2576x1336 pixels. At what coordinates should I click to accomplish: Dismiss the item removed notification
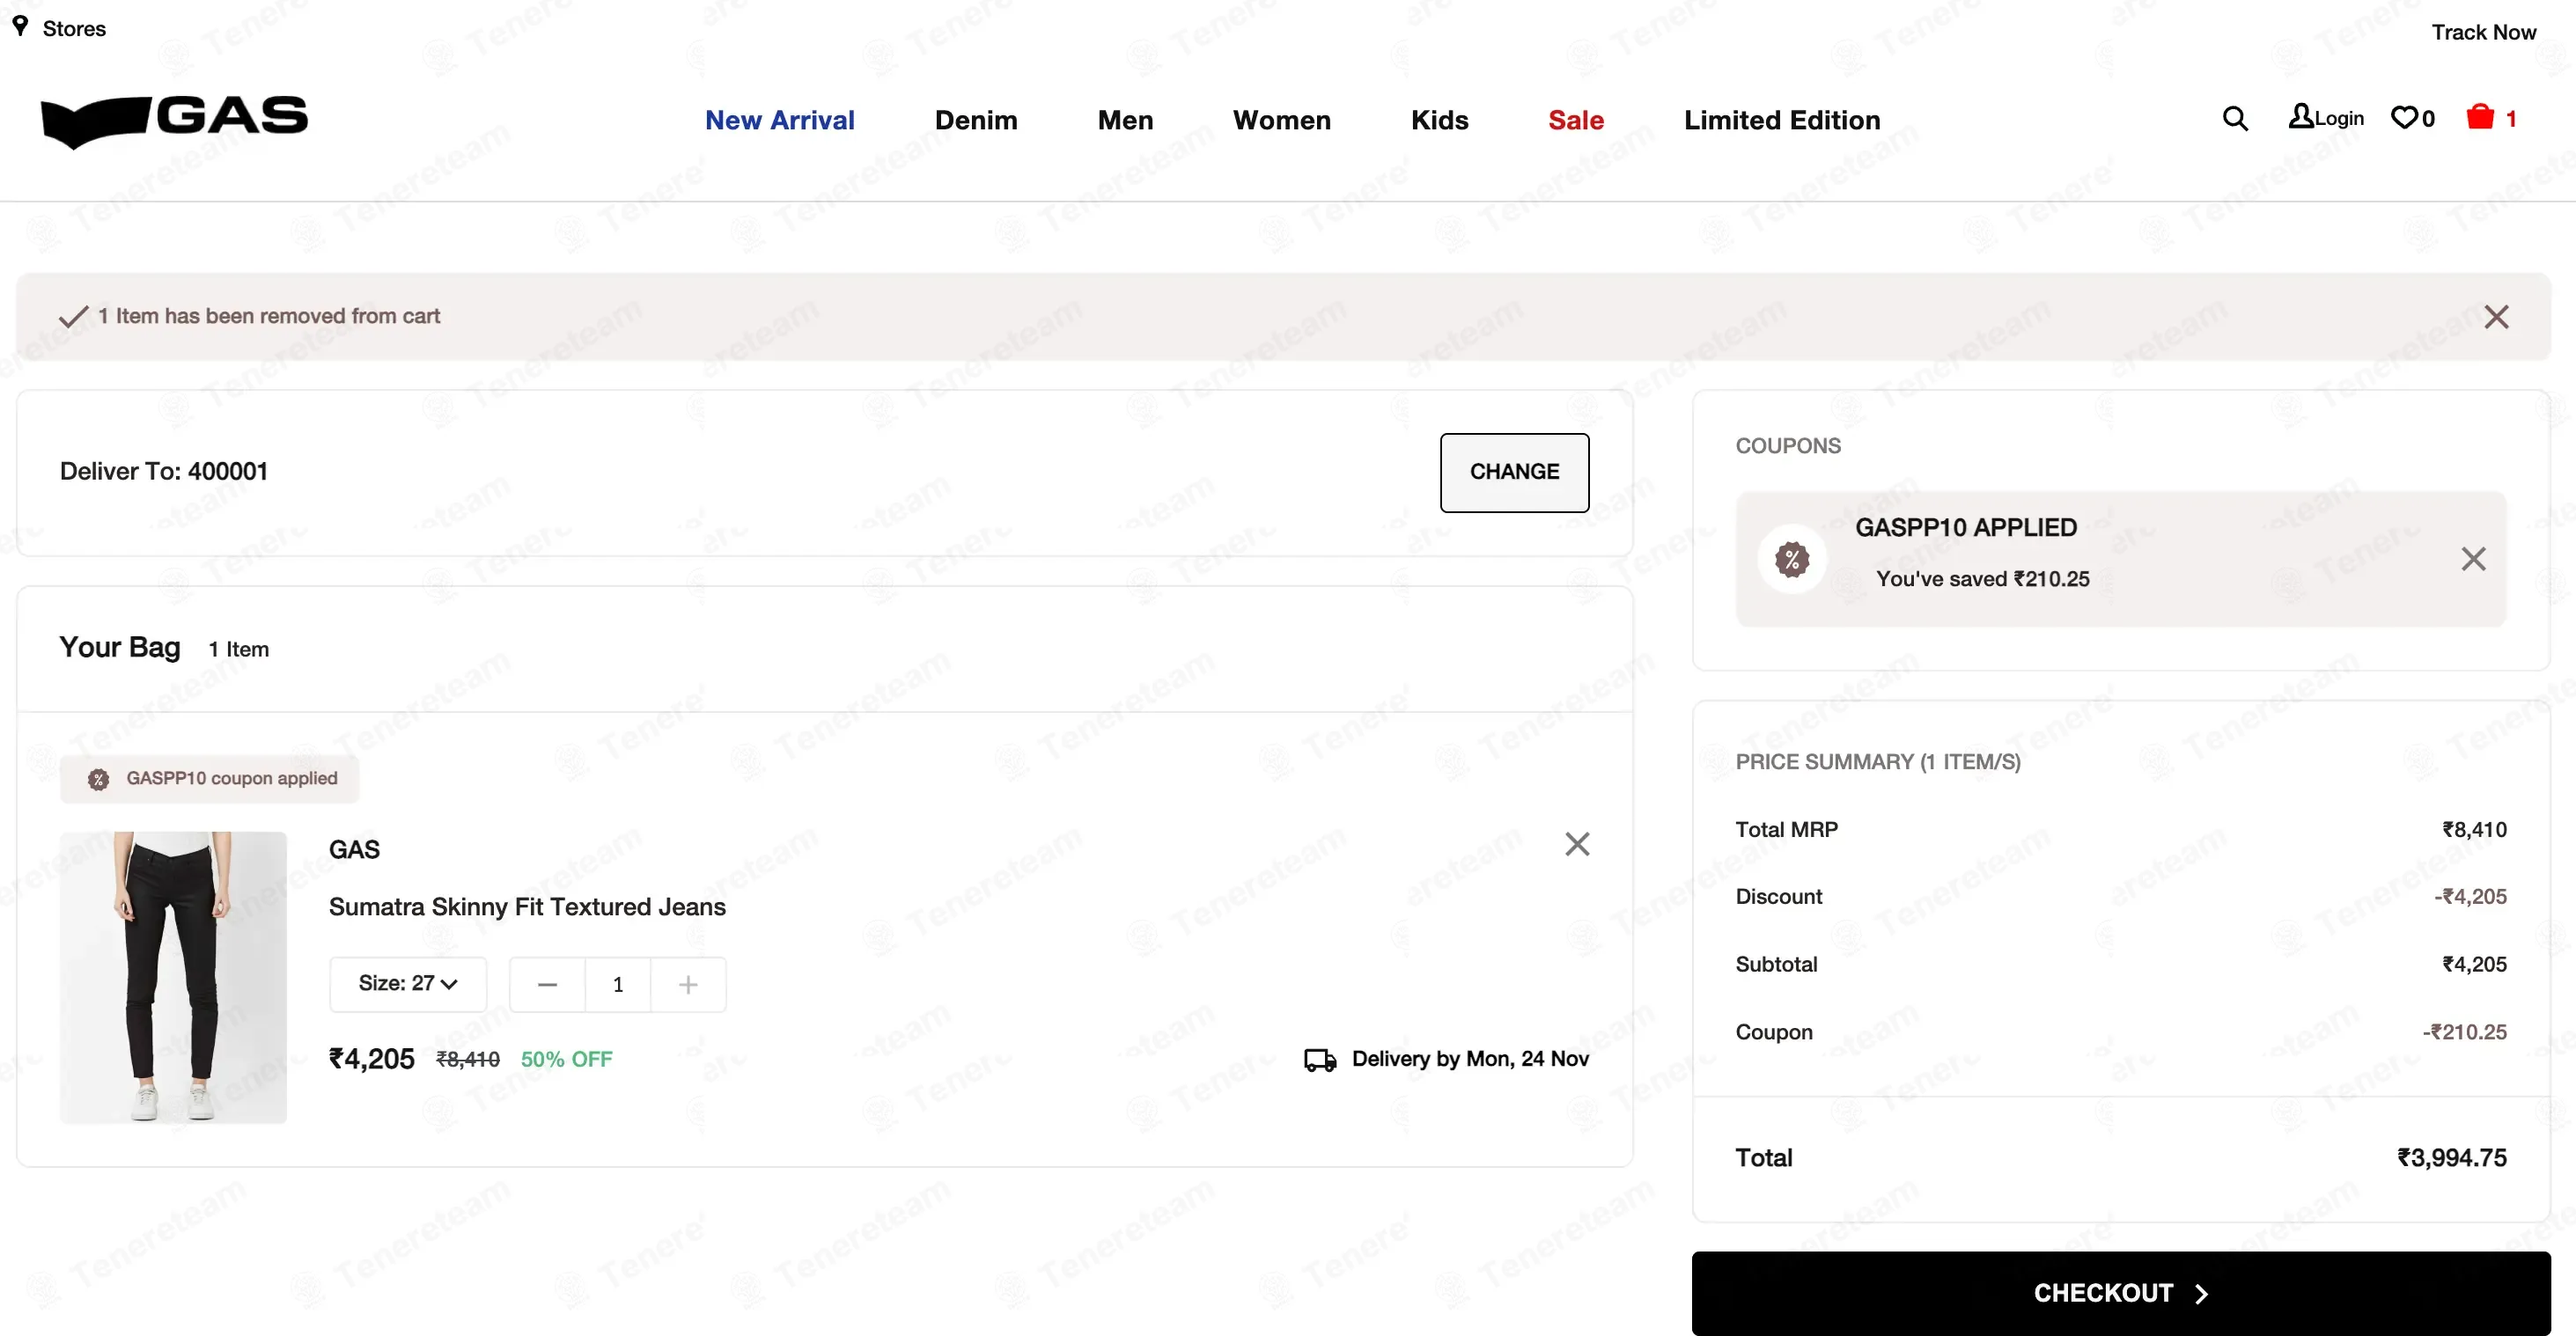[2496, 317]
